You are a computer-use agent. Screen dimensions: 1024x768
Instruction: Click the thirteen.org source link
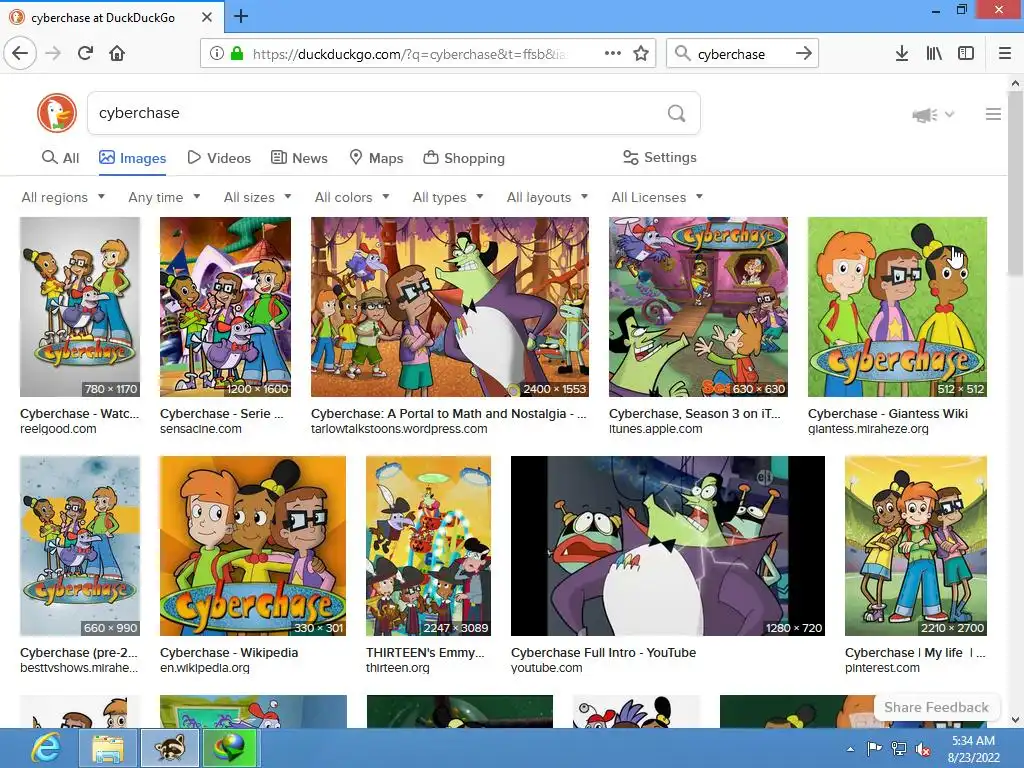[398, 668]
